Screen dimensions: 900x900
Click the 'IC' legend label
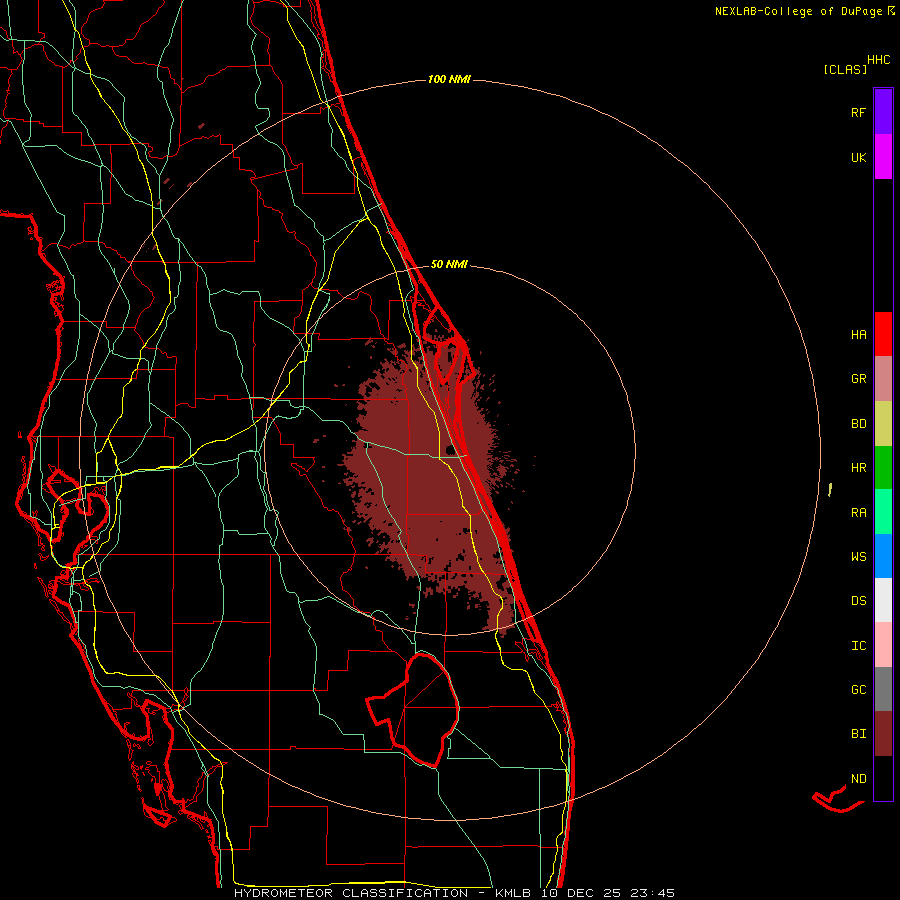tap(858, 646)
